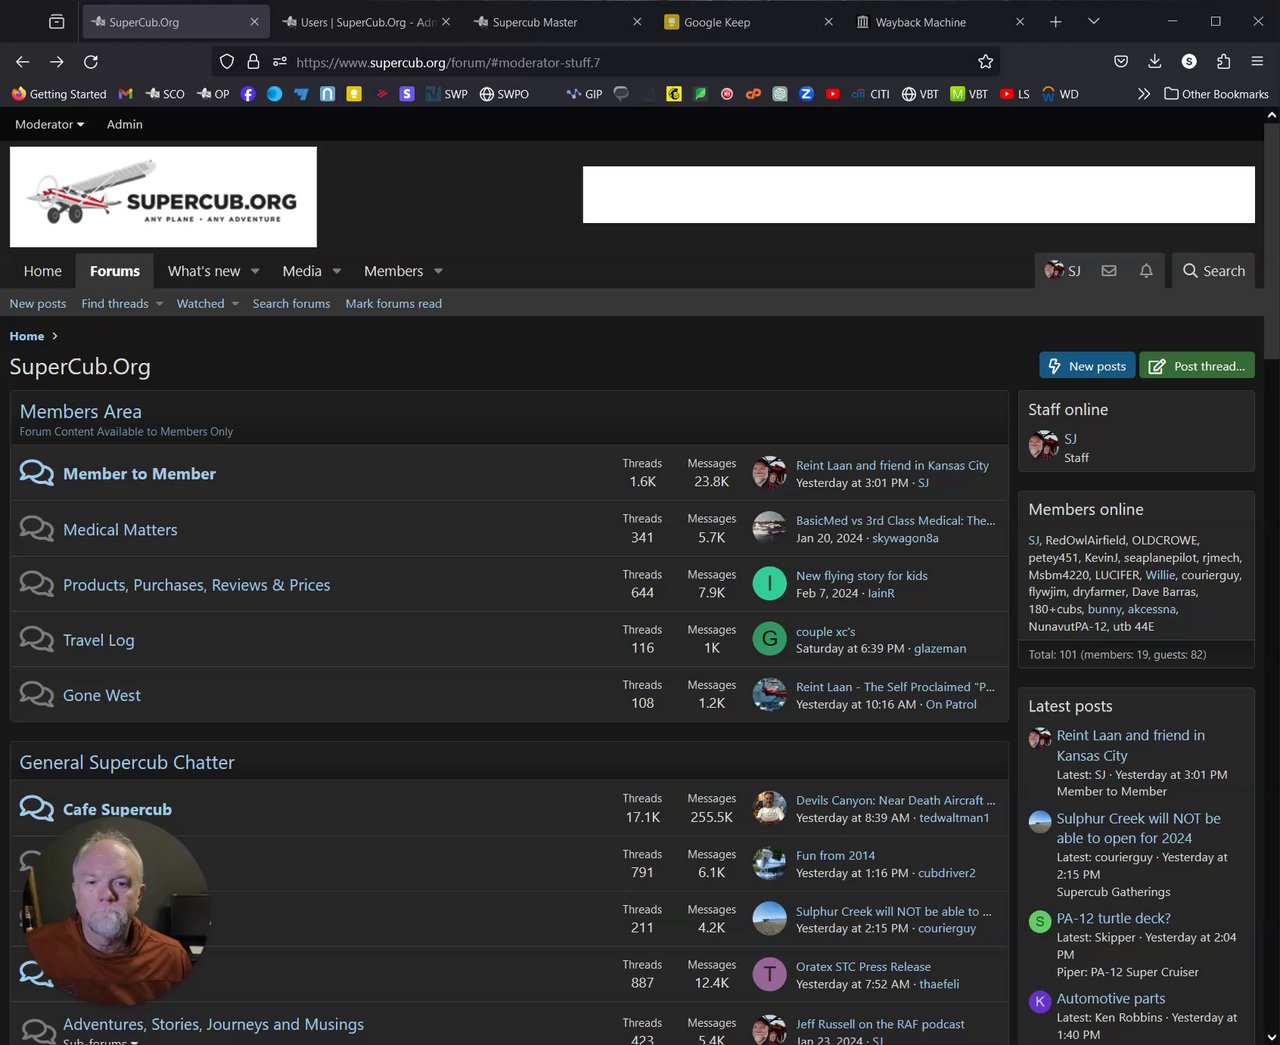Screen dimensions: 1280x1045
Task: Open the Automotive parts latest post
Action: tap(1111, 998)
